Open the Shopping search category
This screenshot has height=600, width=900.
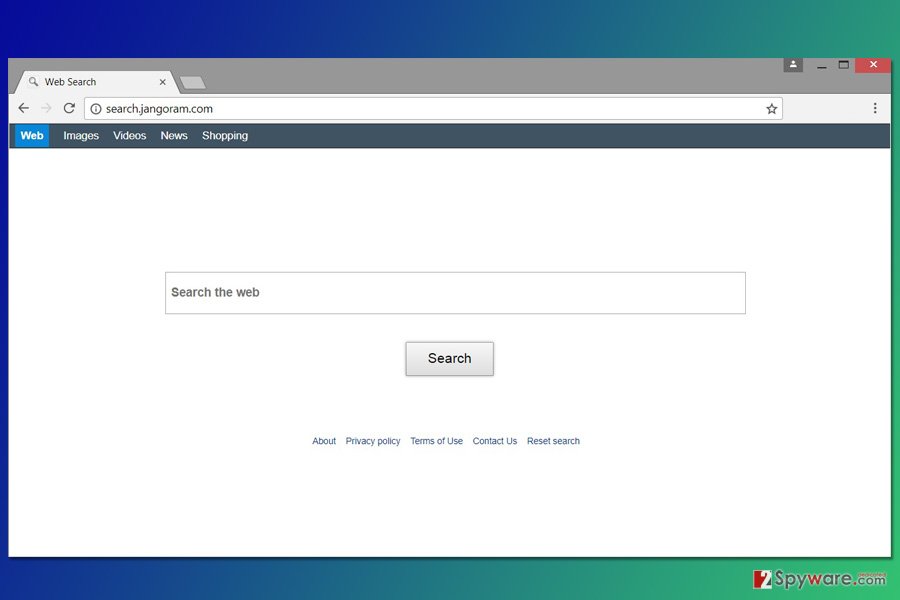(x=224, y=135)
